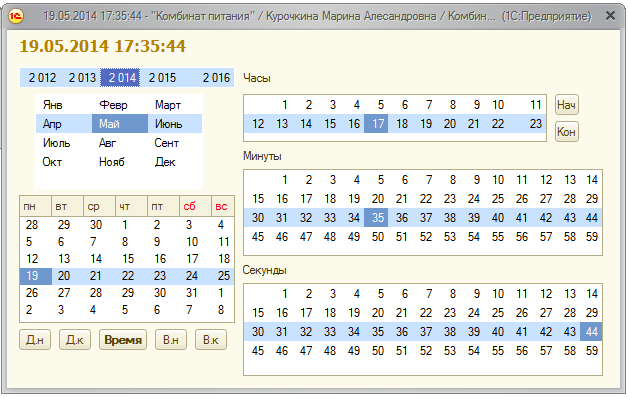
Task: Select minute 15 in Минуты
Action: click(258, 199)
